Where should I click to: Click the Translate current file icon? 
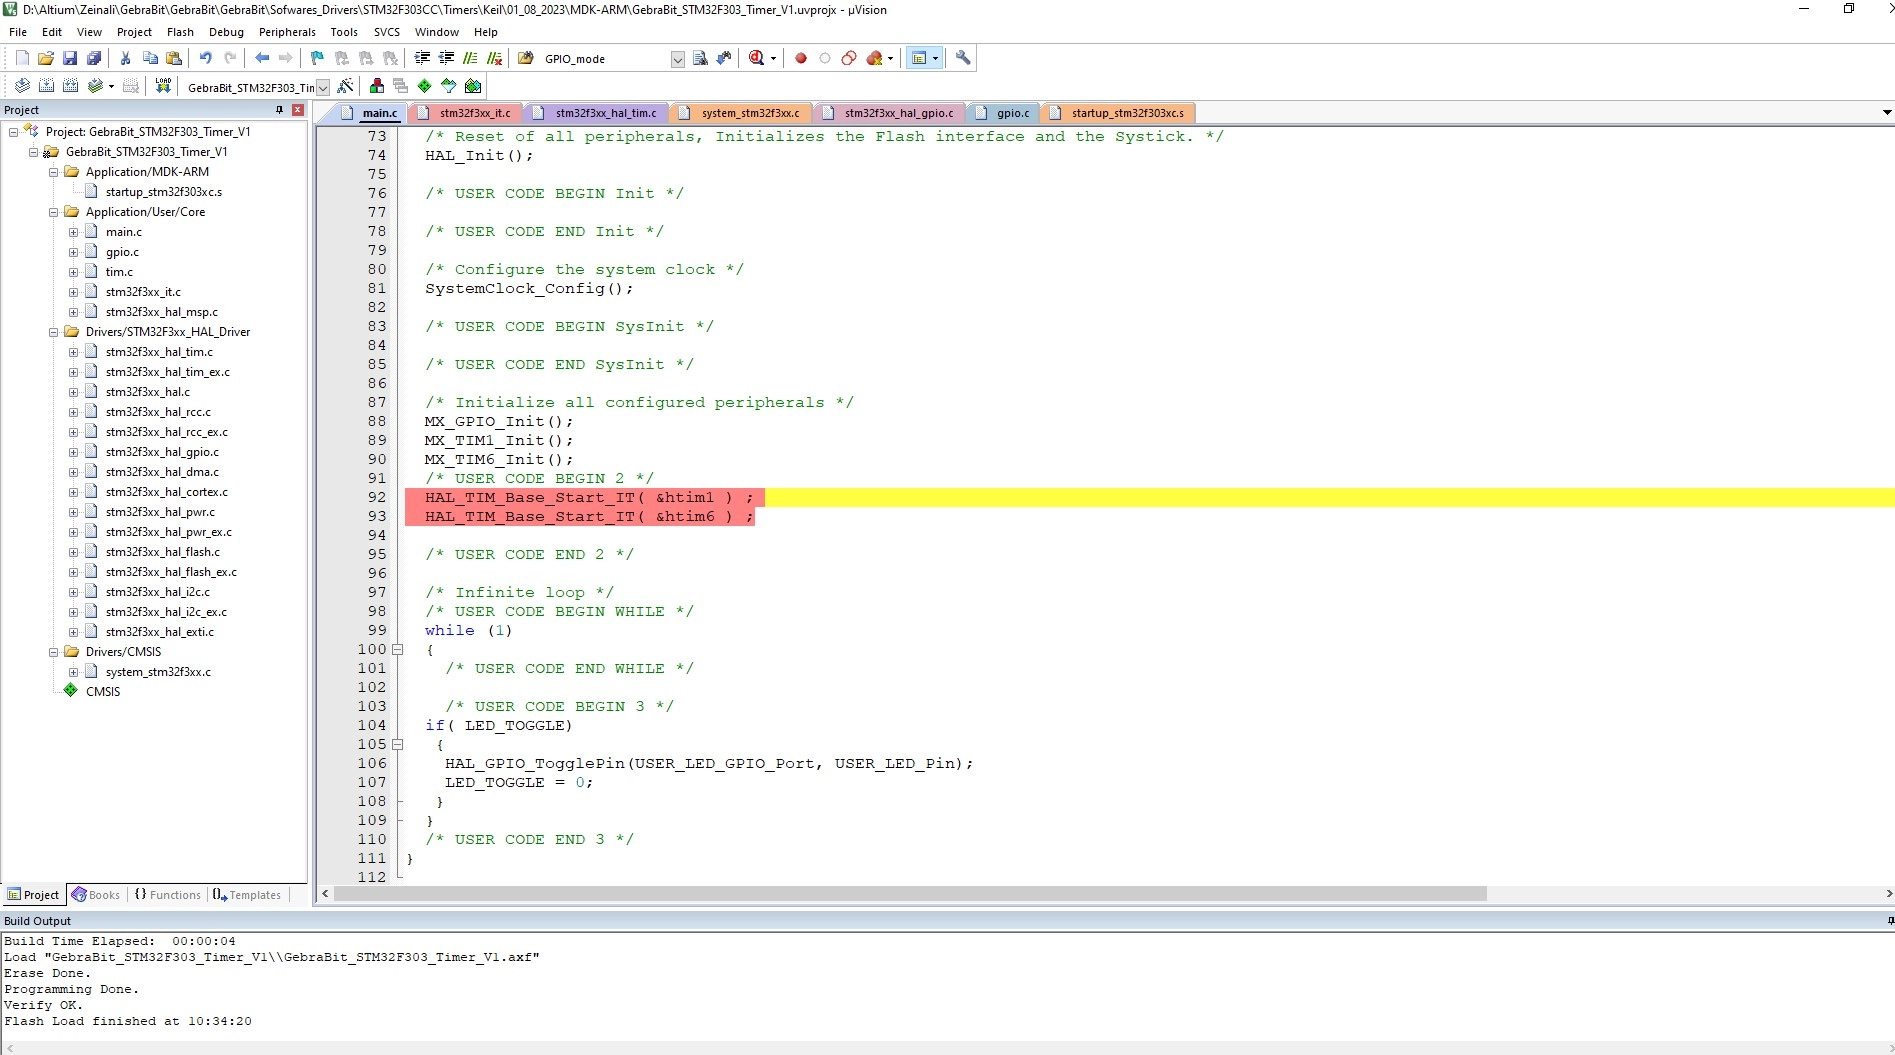coord(22,86)
